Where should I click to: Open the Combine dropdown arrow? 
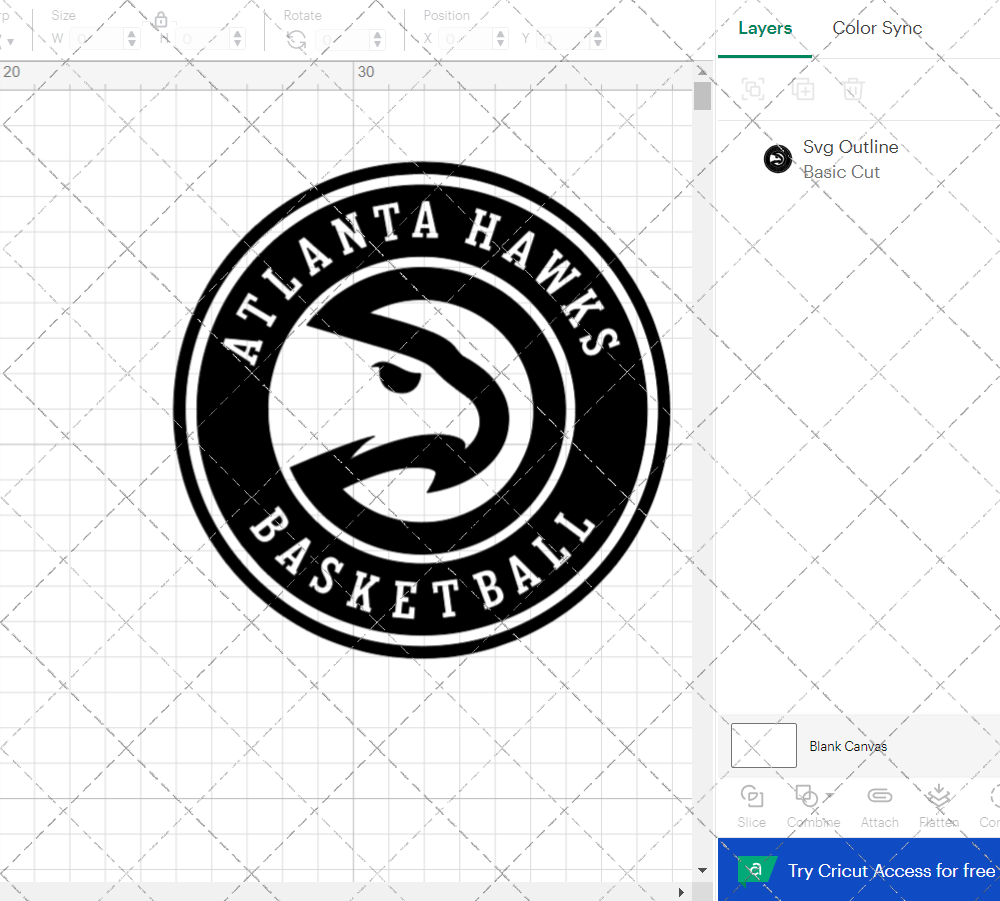pyautogui.click(x=827, y=797)
